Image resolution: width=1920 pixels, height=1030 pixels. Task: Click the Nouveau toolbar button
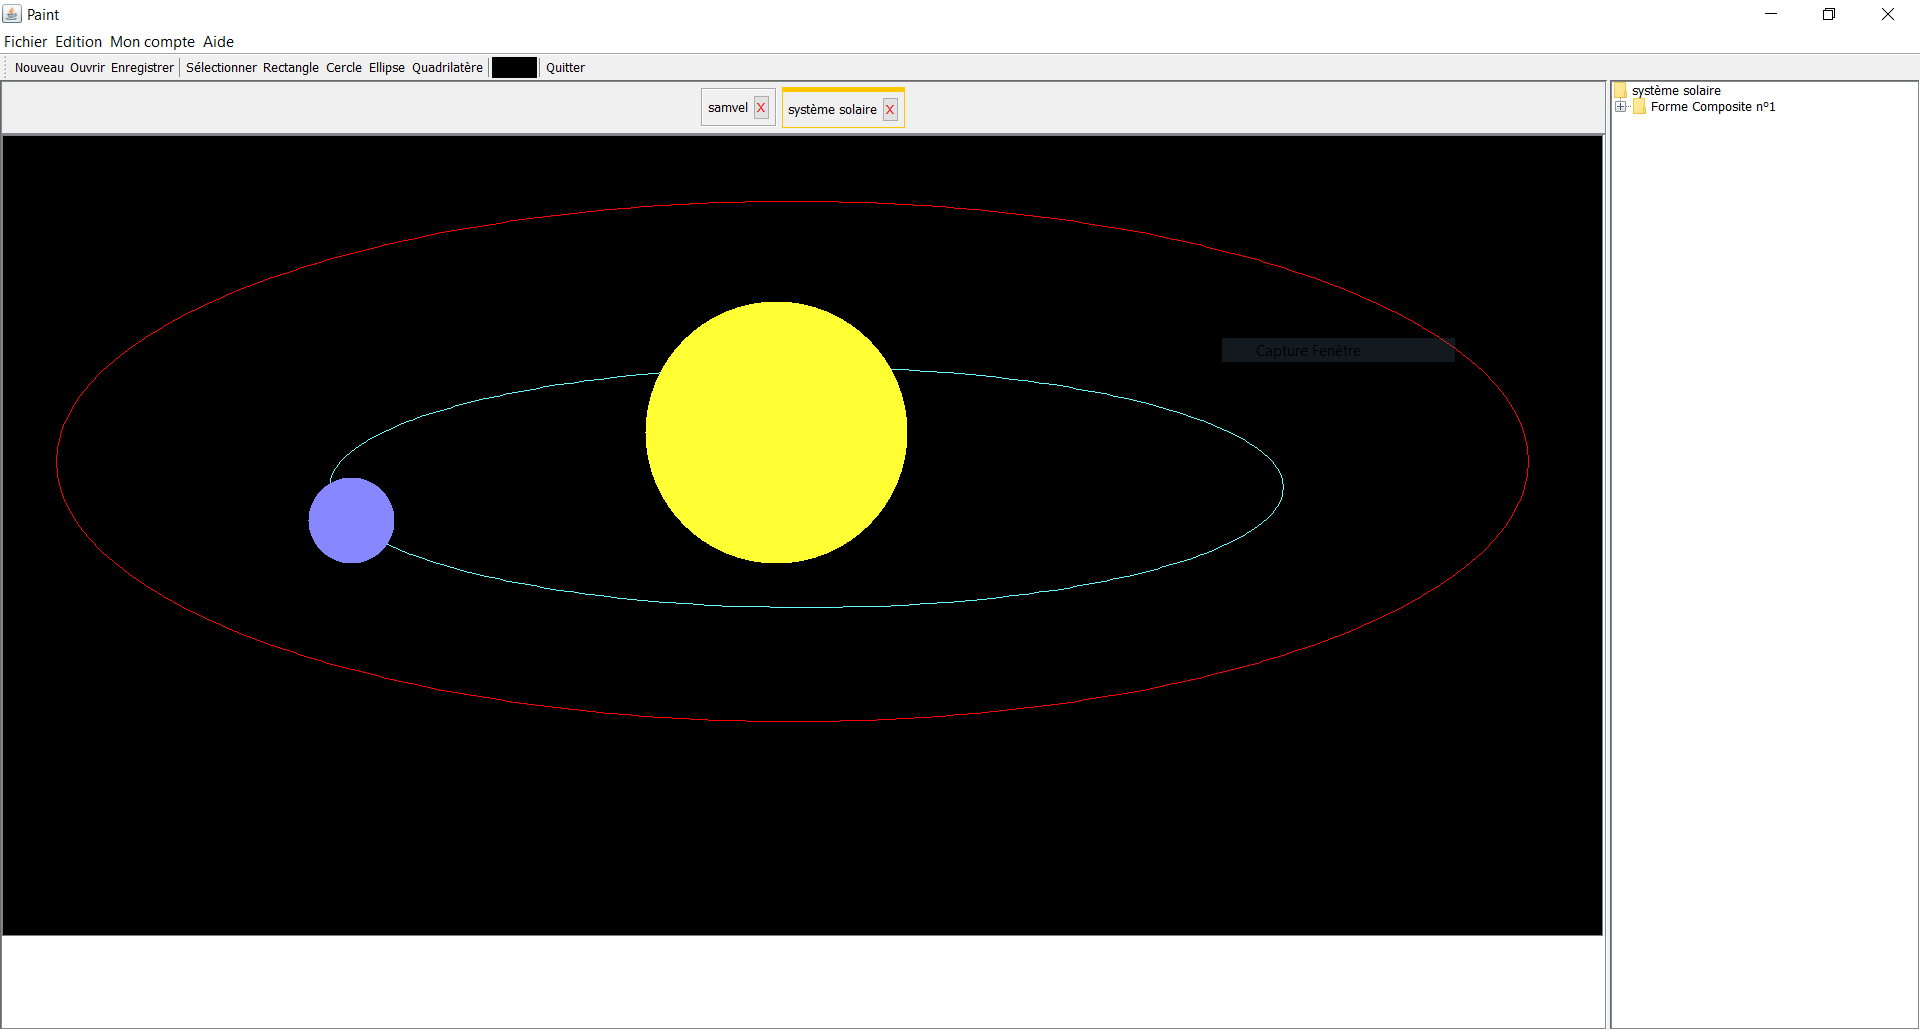pyautogui.click(x=39, y=68)
